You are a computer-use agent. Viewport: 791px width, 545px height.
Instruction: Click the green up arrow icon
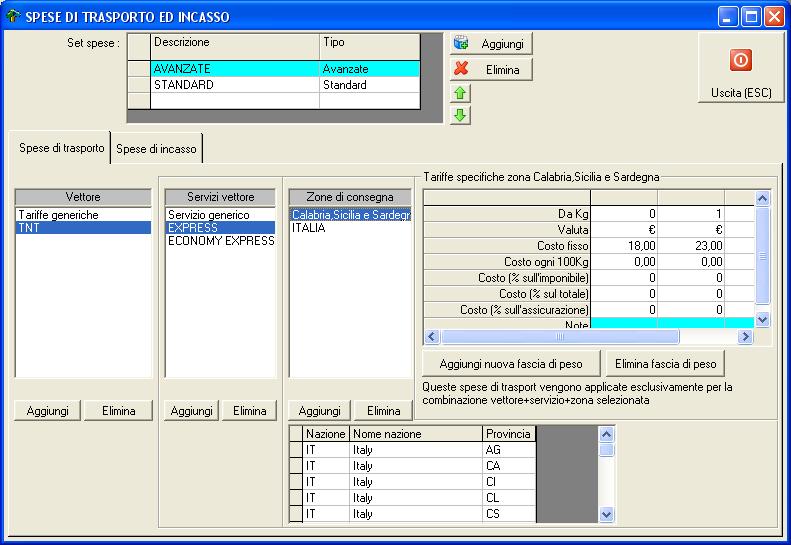(x=460, y=93)
